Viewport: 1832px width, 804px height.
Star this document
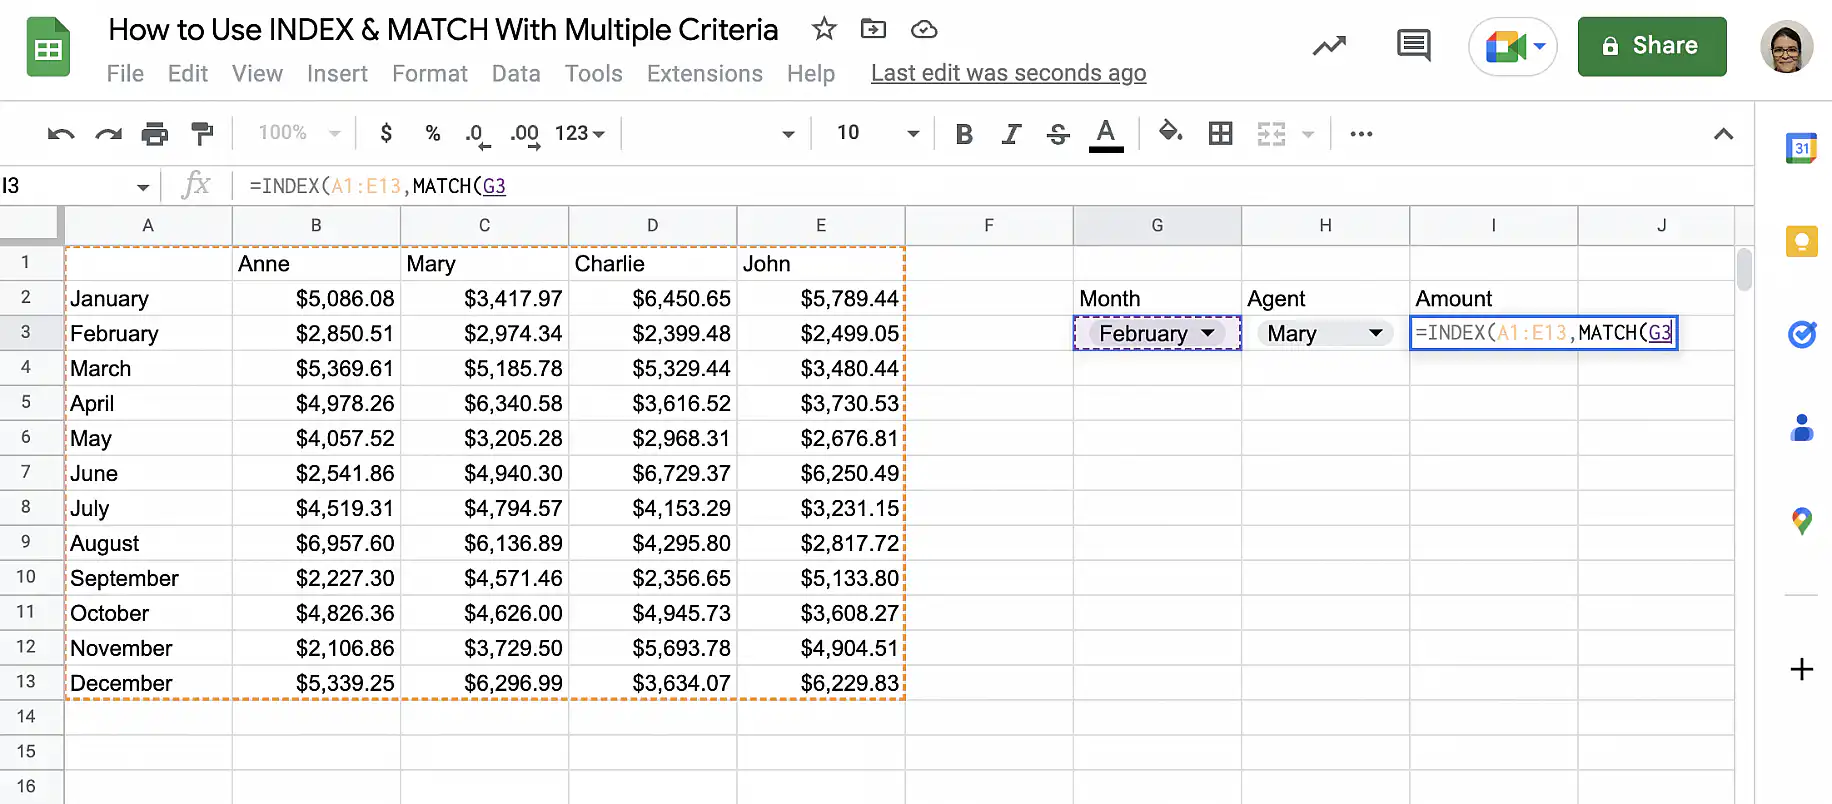pos(824,29)
